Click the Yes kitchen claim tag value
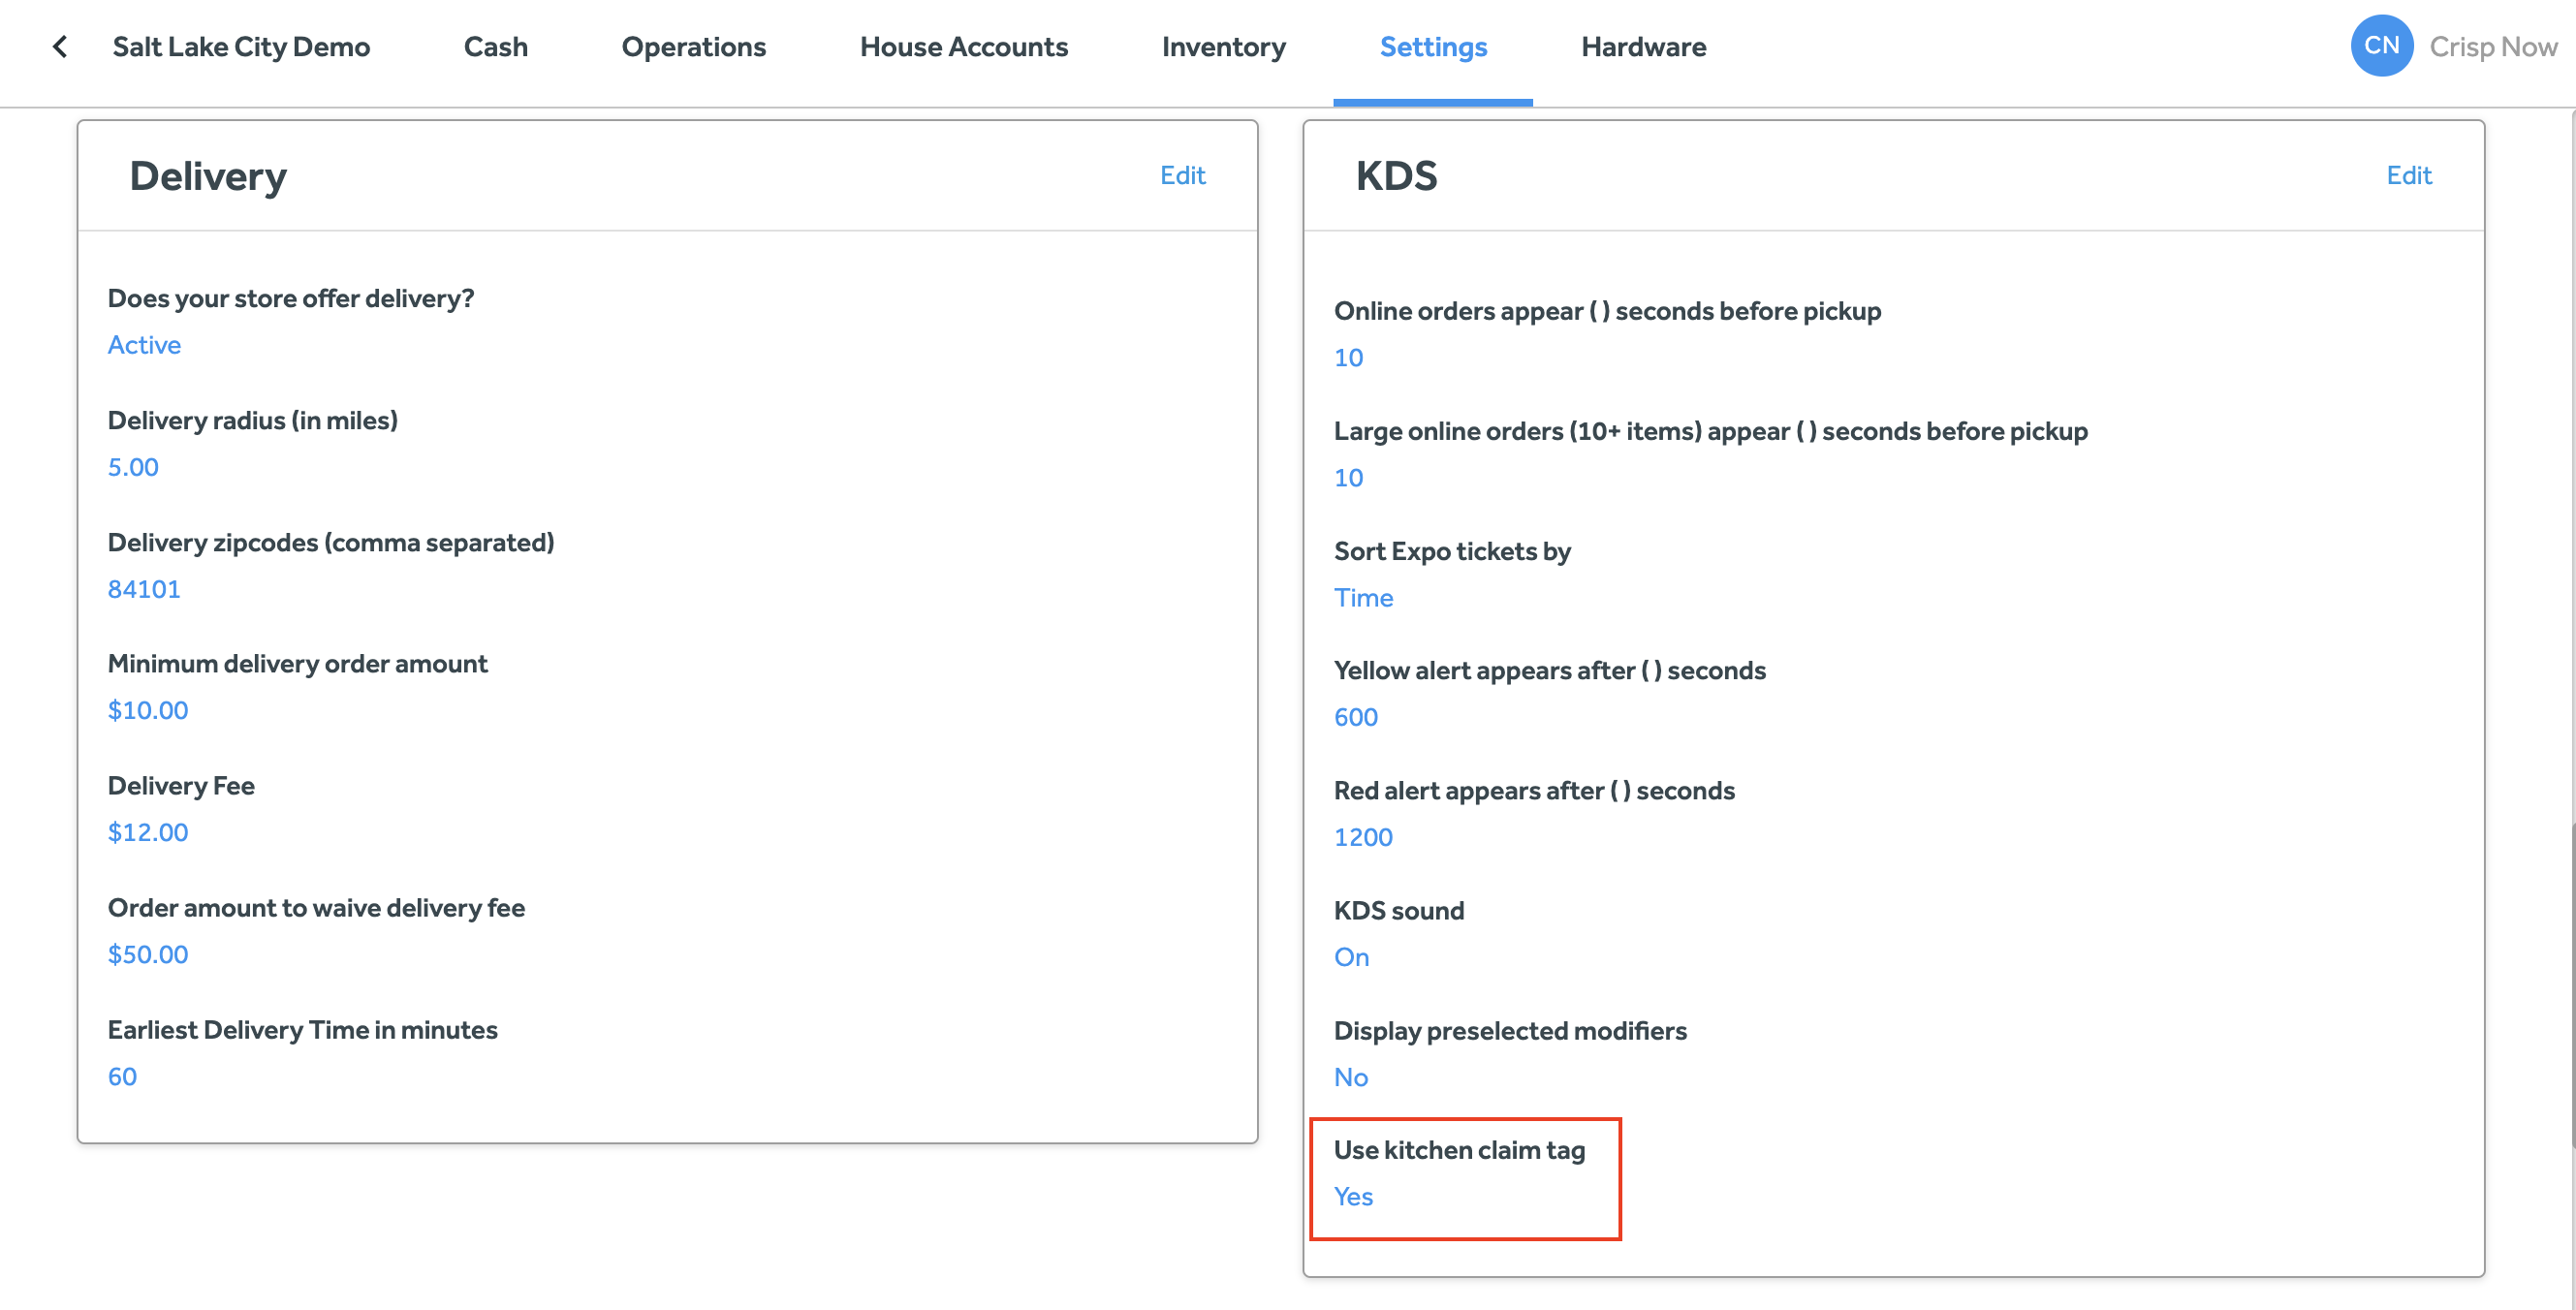 (1353, 1196)
